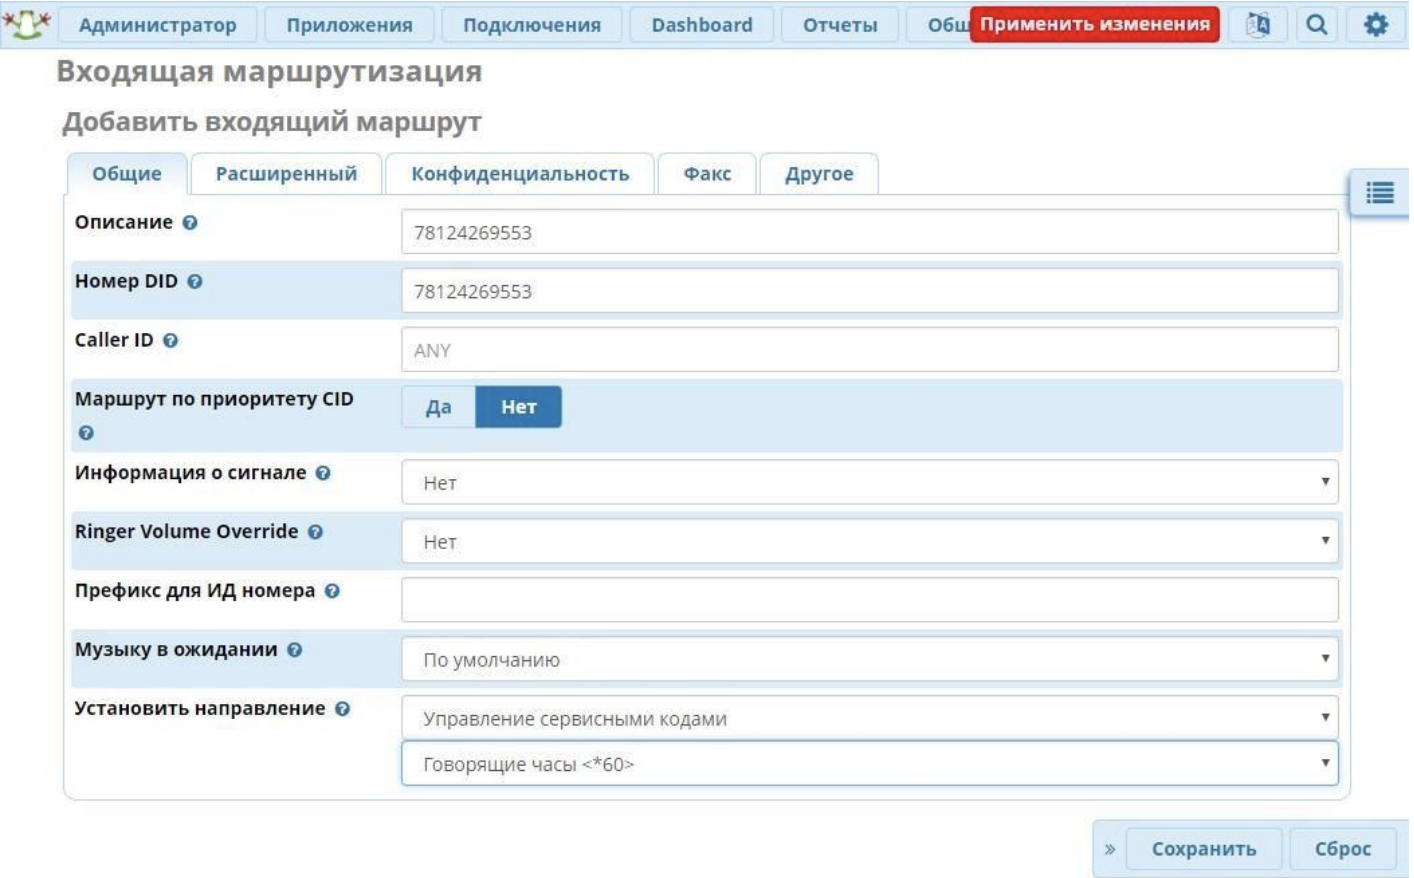1414x878 pixels.
Task: Open the language selector icon
Action: pyautogui.click(x=1258, y=24)
